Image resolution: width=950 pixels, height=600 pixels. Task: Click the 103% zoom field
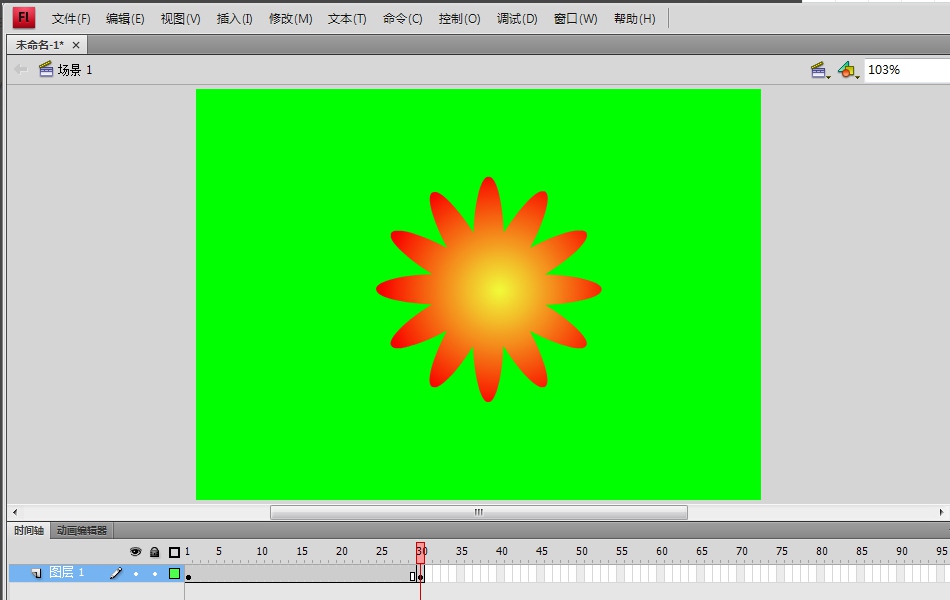[907, 70]
